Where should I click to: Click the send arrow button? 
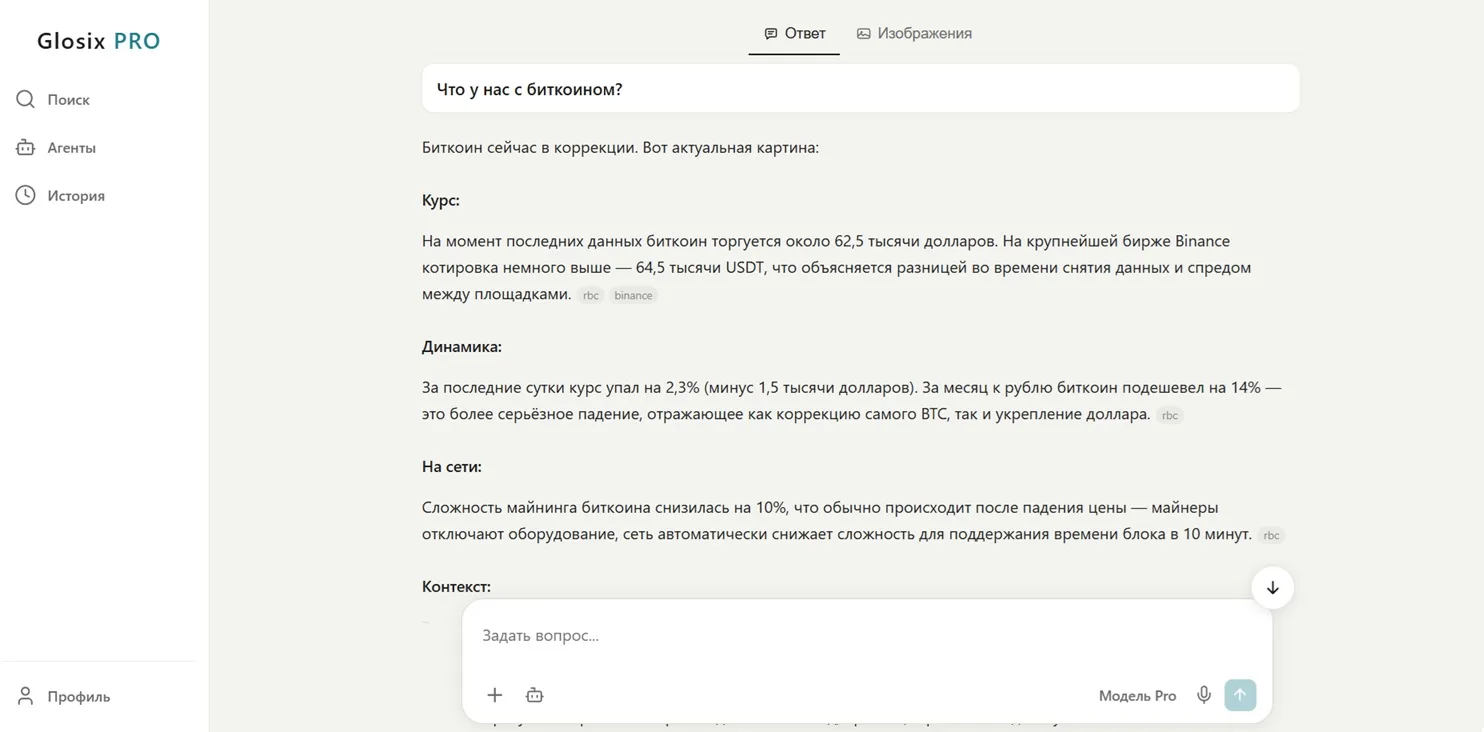[1240, 695]
